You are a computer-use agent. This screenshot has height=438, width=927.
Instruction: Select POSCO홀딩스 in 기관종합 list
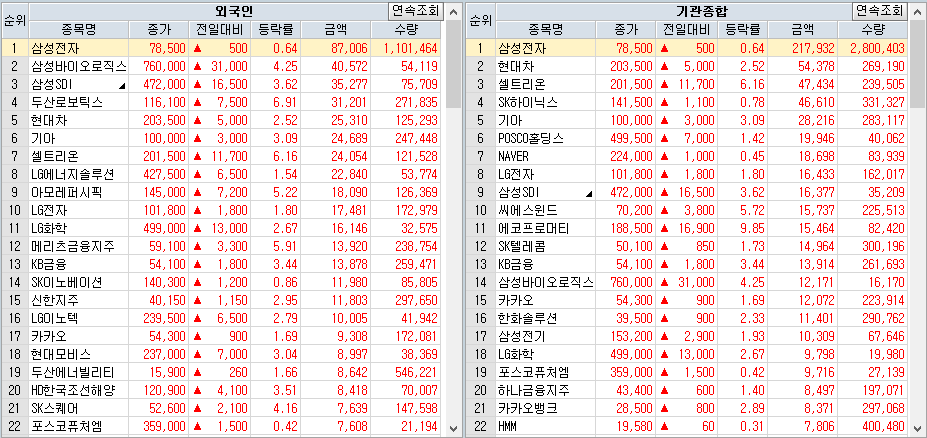[531, 138]
